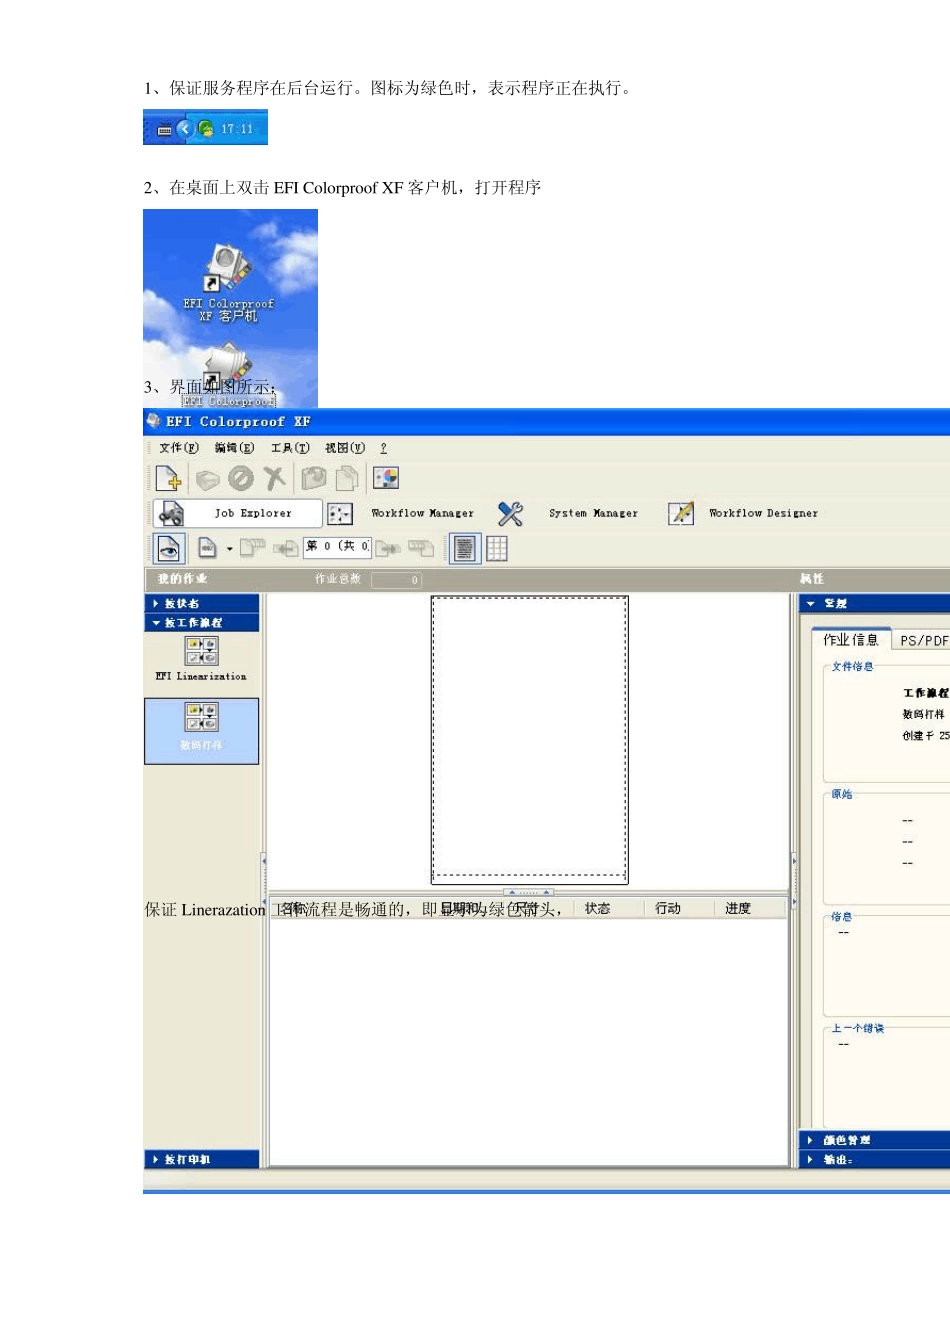The width and height of the screenshot is (950, 1344).
Task: Click the Workflow Designer pencil icon
Action: (681, 514)
